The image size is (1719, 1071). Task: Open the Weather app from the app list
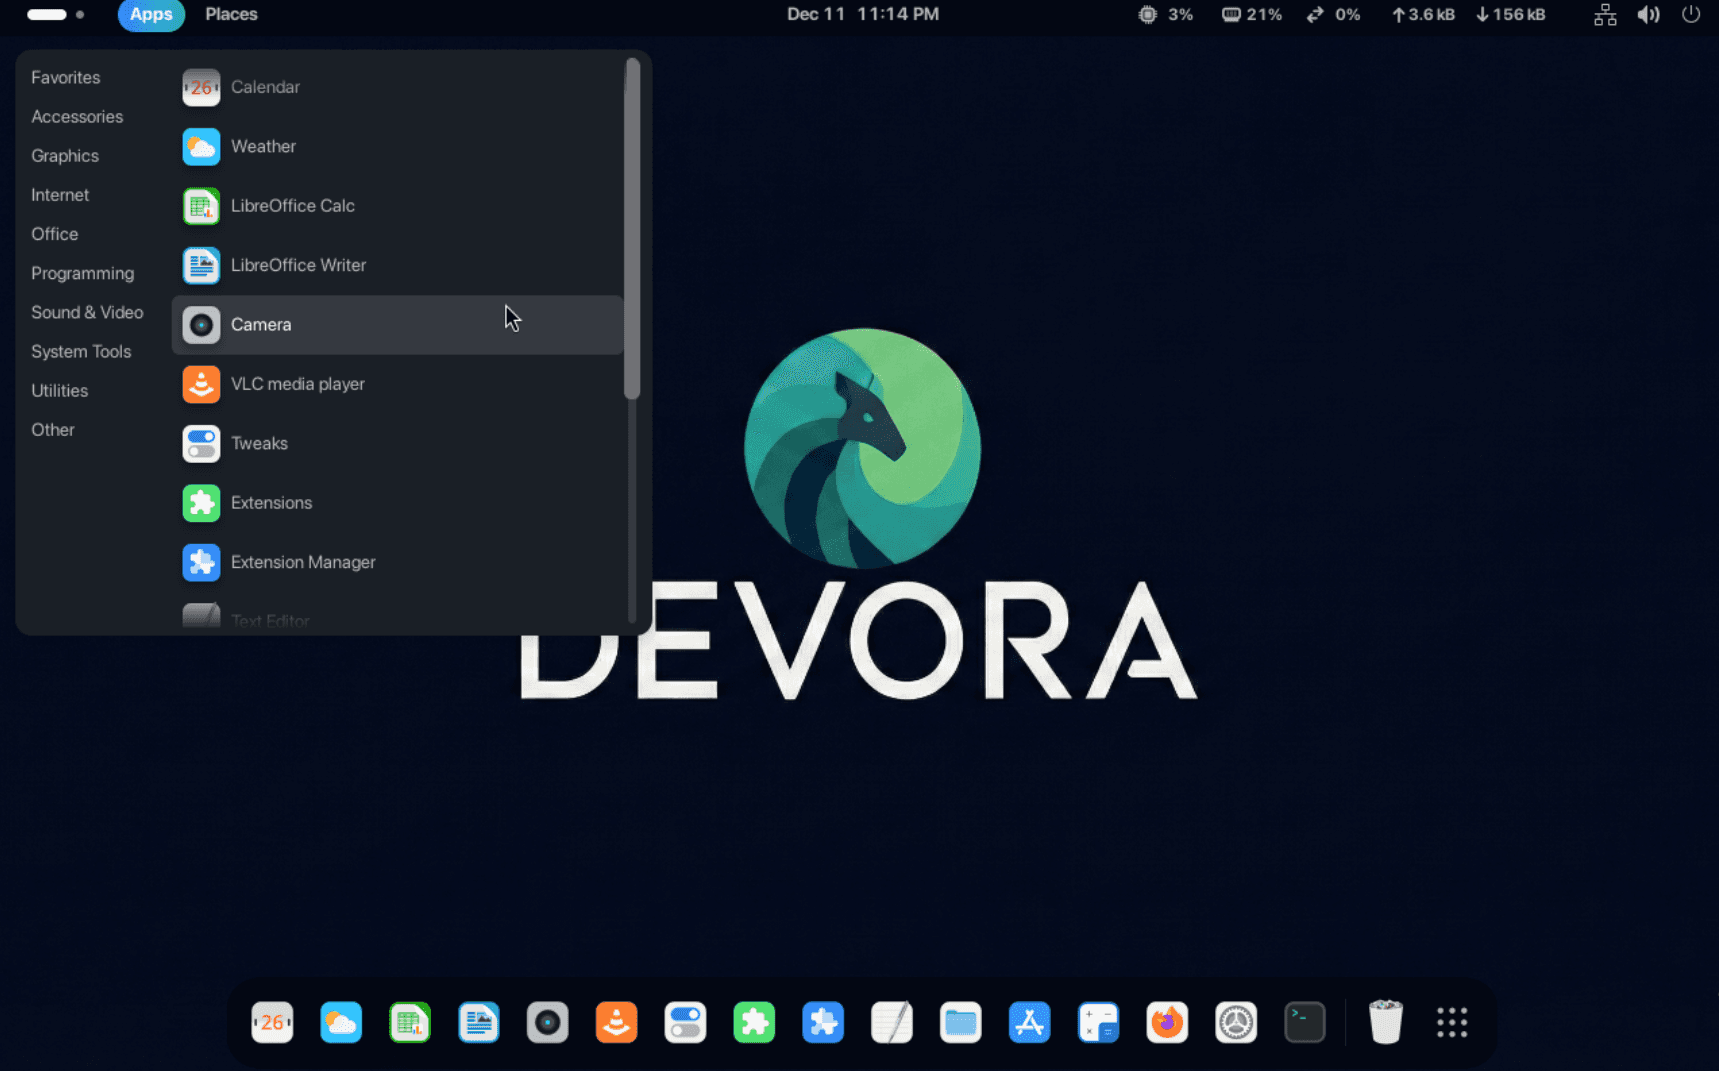click(262, 146)
